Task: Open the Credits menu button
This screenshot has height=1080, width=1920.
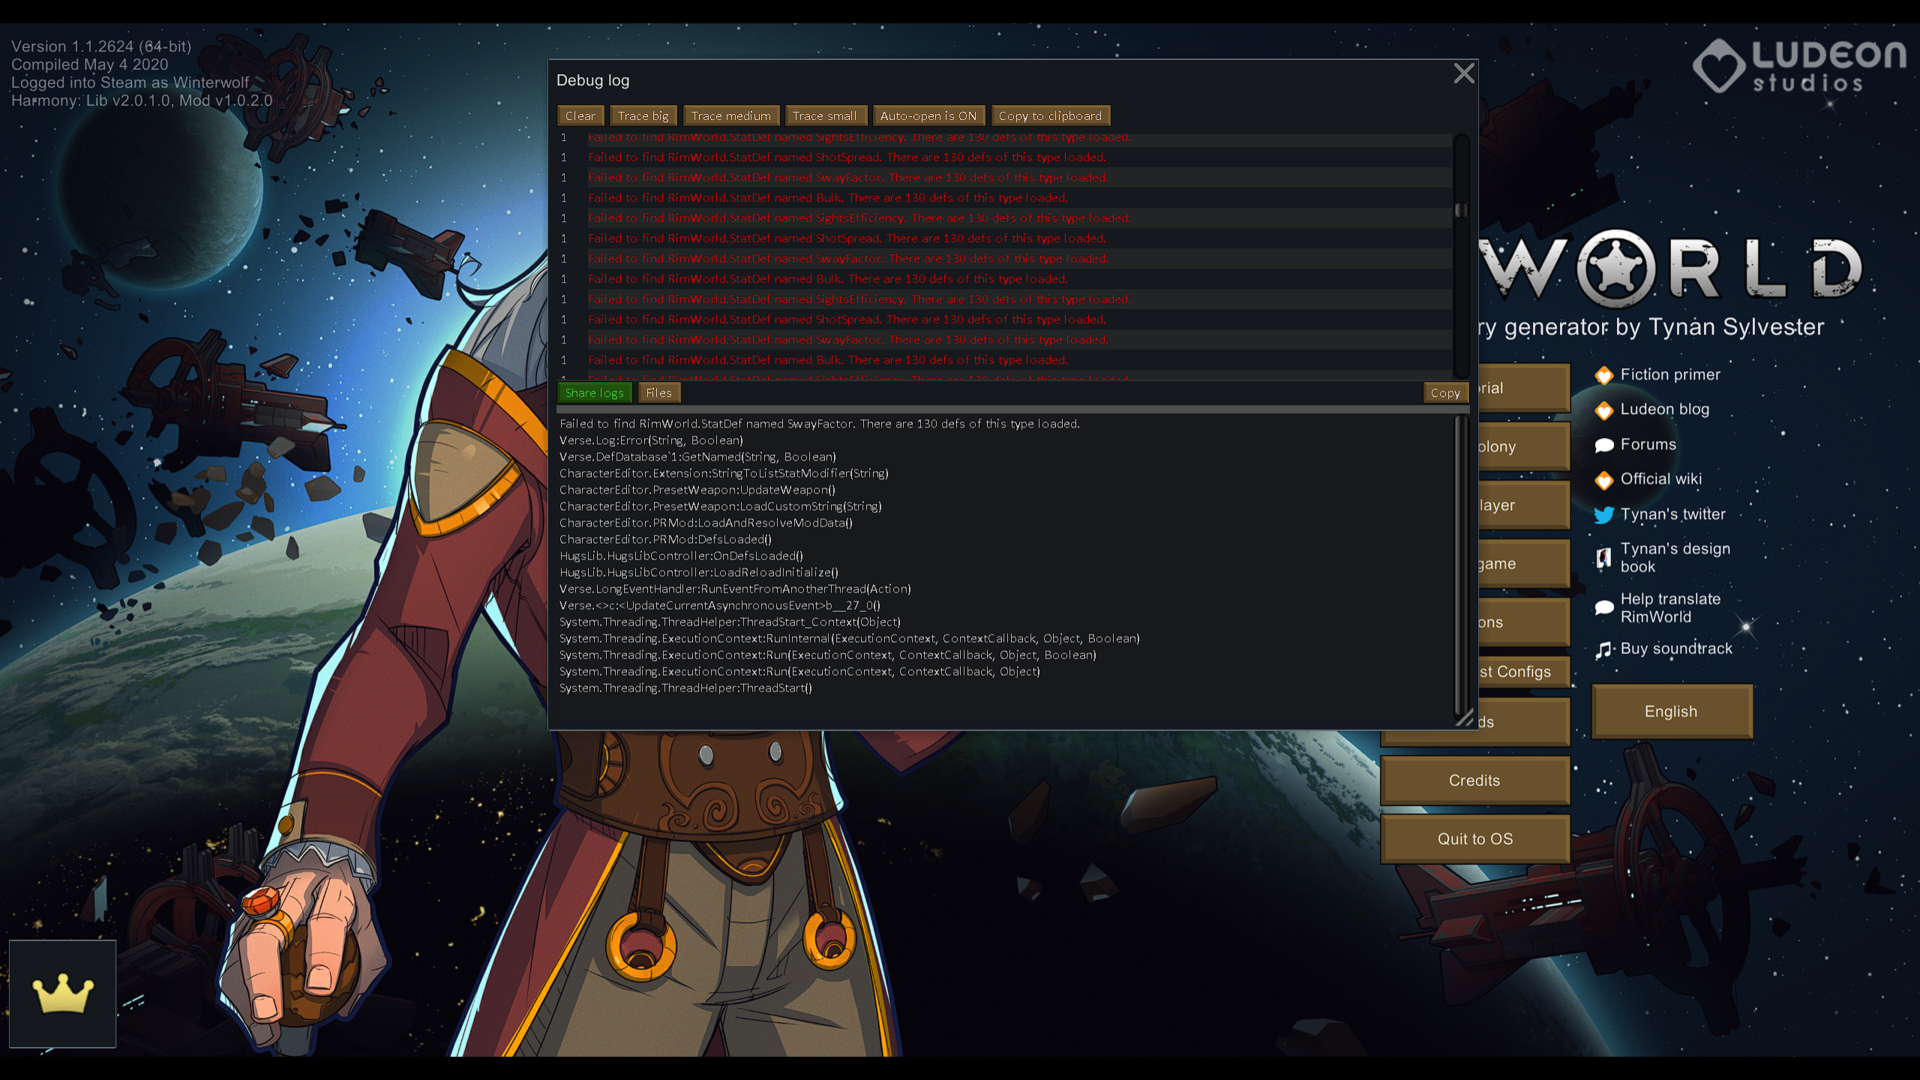Action: coord(1475,781)
